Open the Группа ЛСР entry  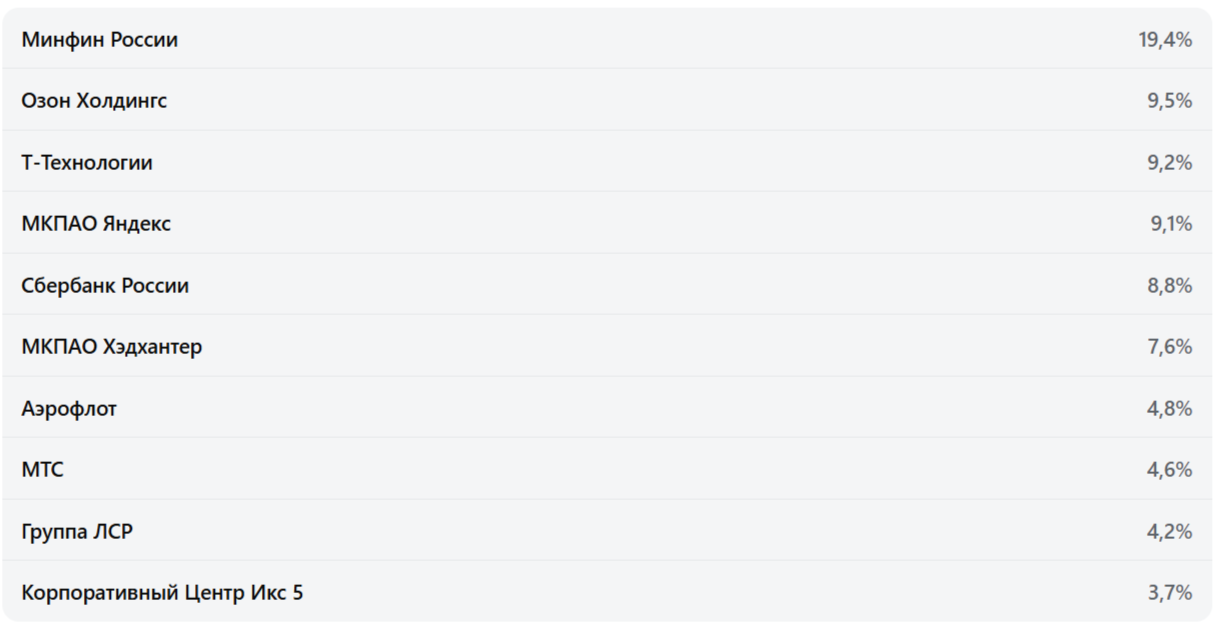[x=77, y=532]
